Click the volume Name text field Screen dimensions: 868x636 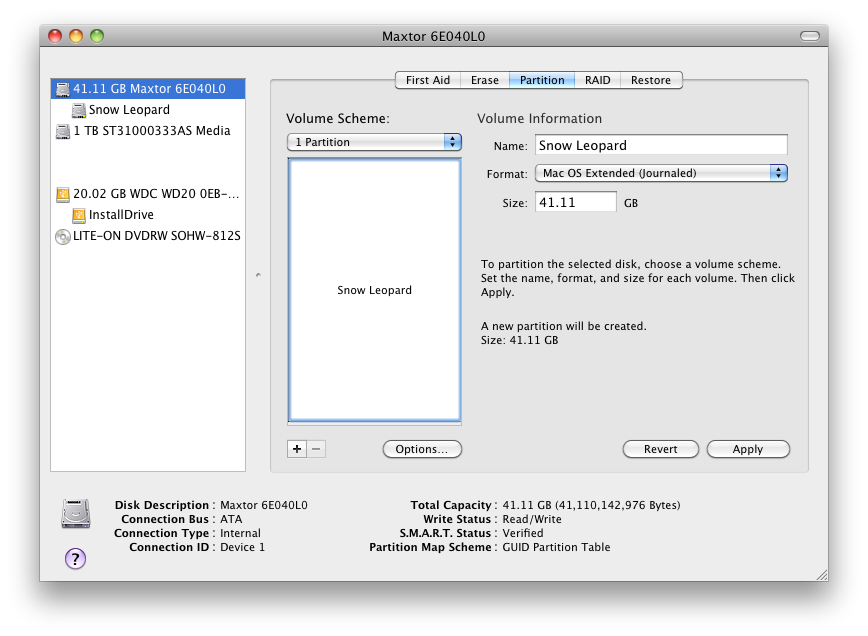coord(661,146)
